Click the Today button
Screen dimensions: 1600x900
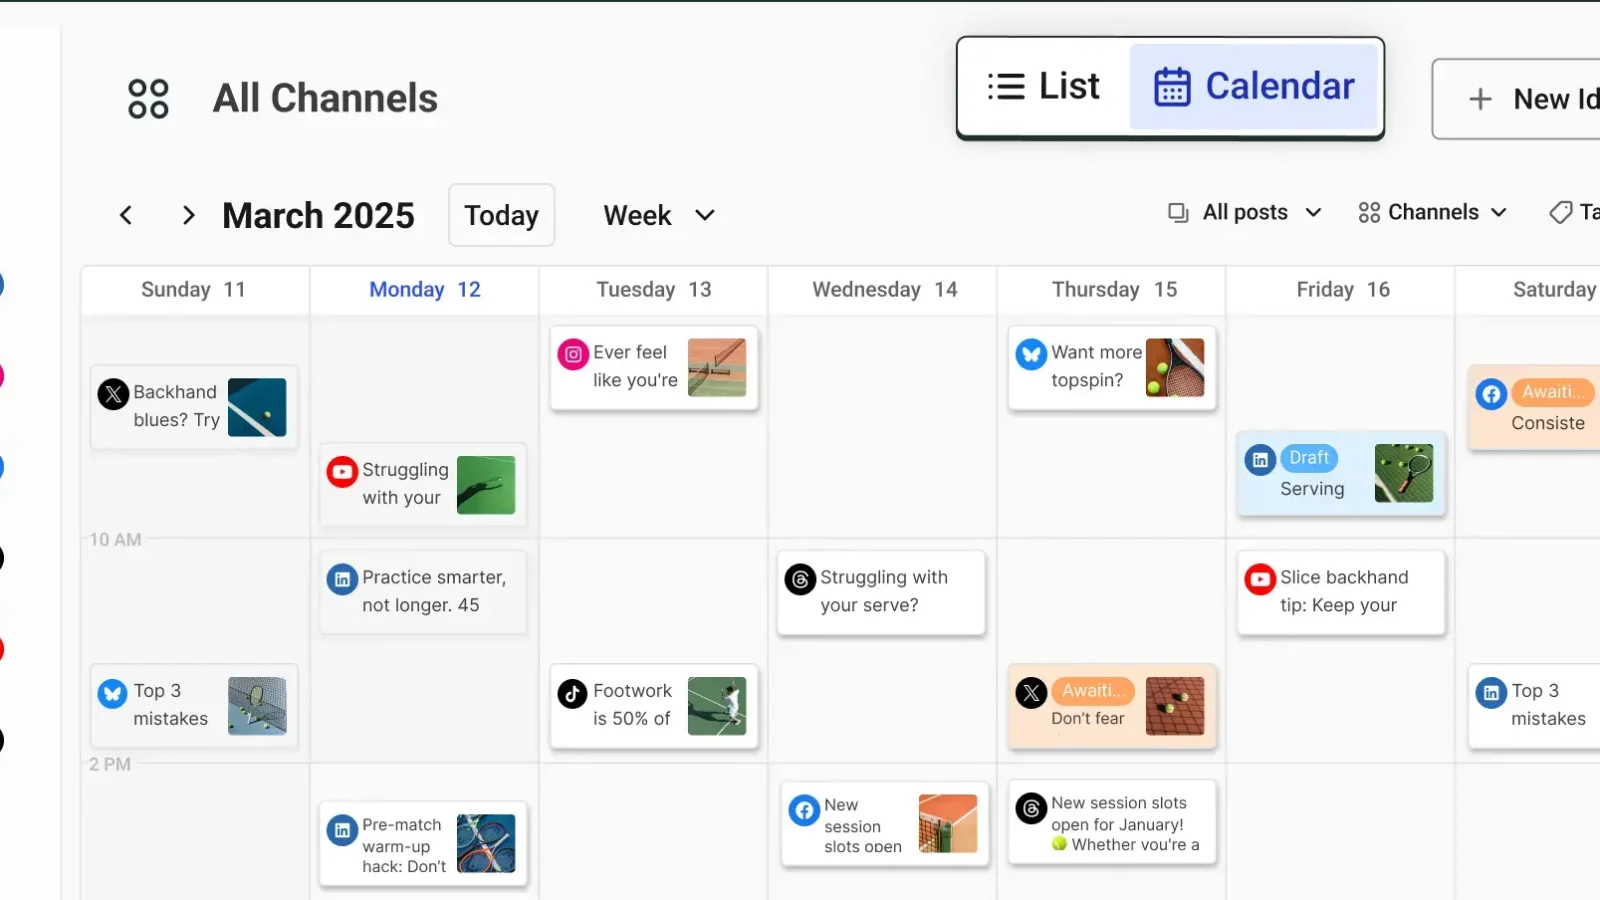[501, 215]
